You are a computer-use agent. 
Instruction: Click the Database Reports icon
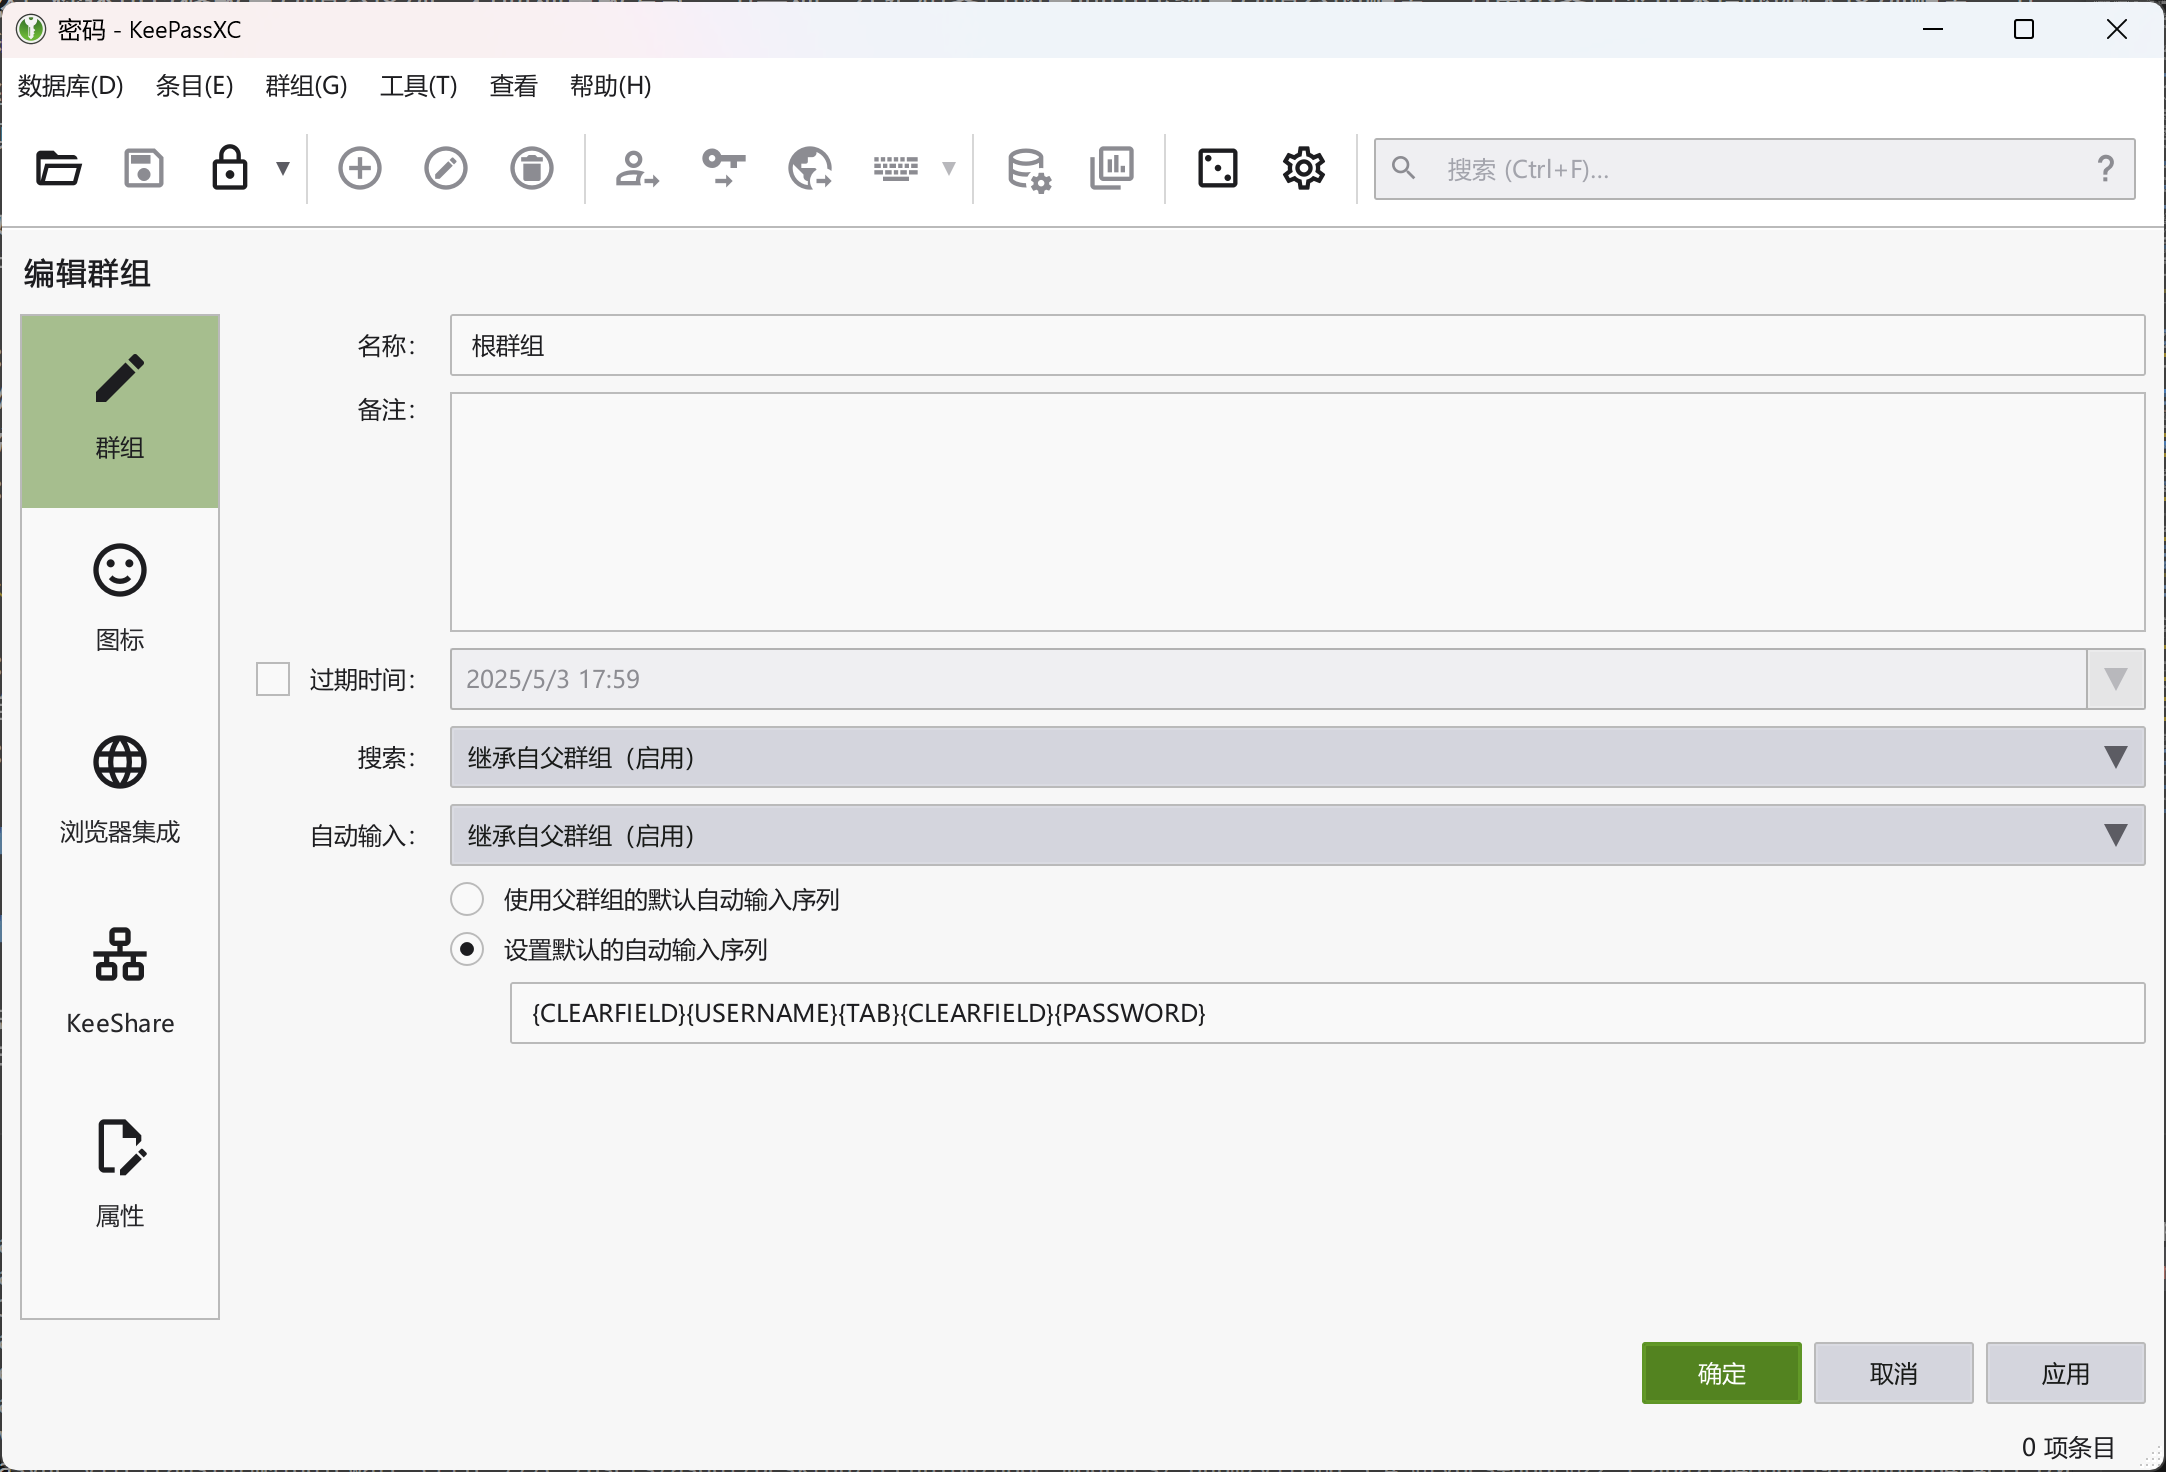pos(1112,168)
